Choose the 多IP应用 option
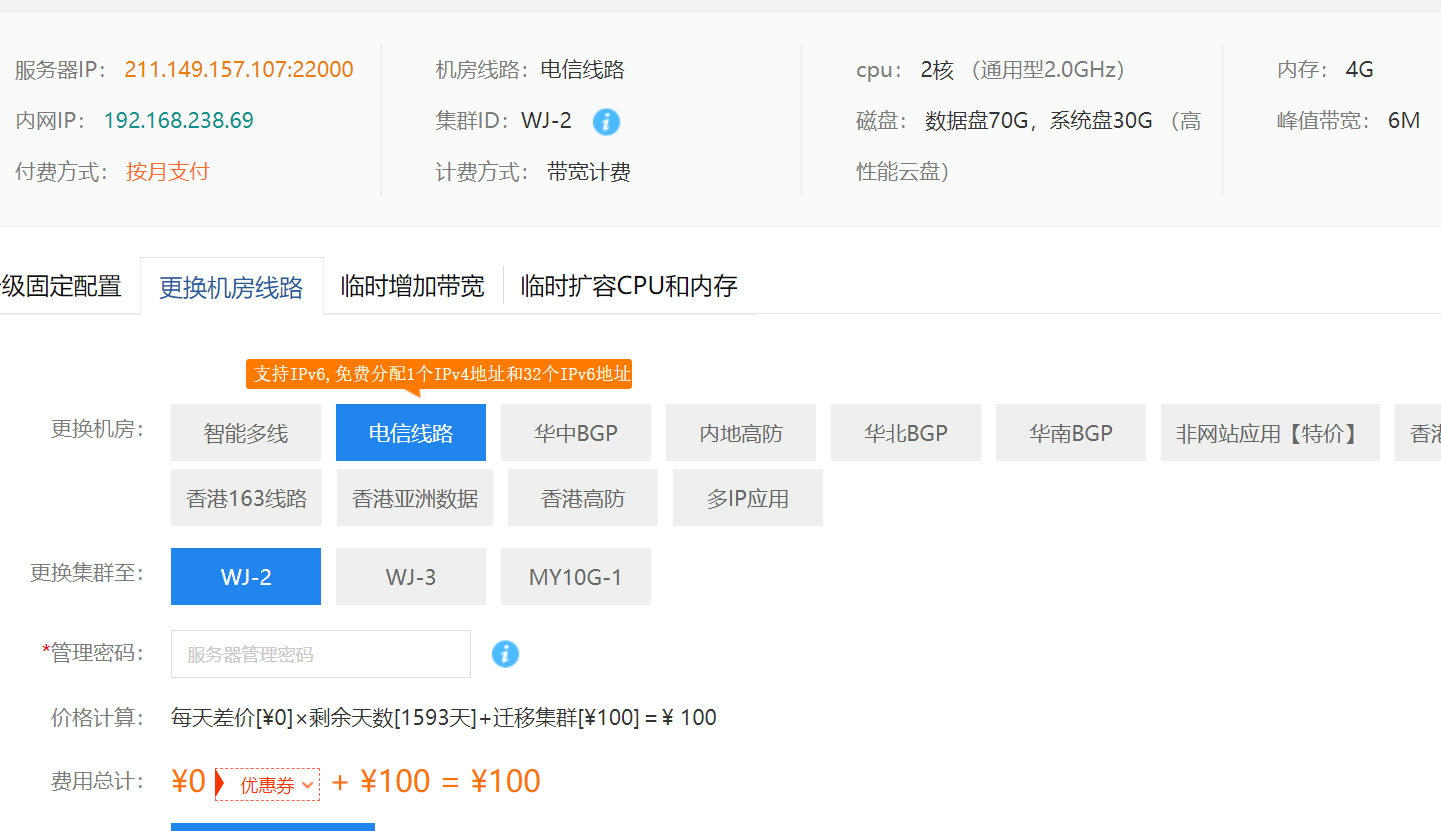This screenshot has width=1441, height=831. [747, 497]
